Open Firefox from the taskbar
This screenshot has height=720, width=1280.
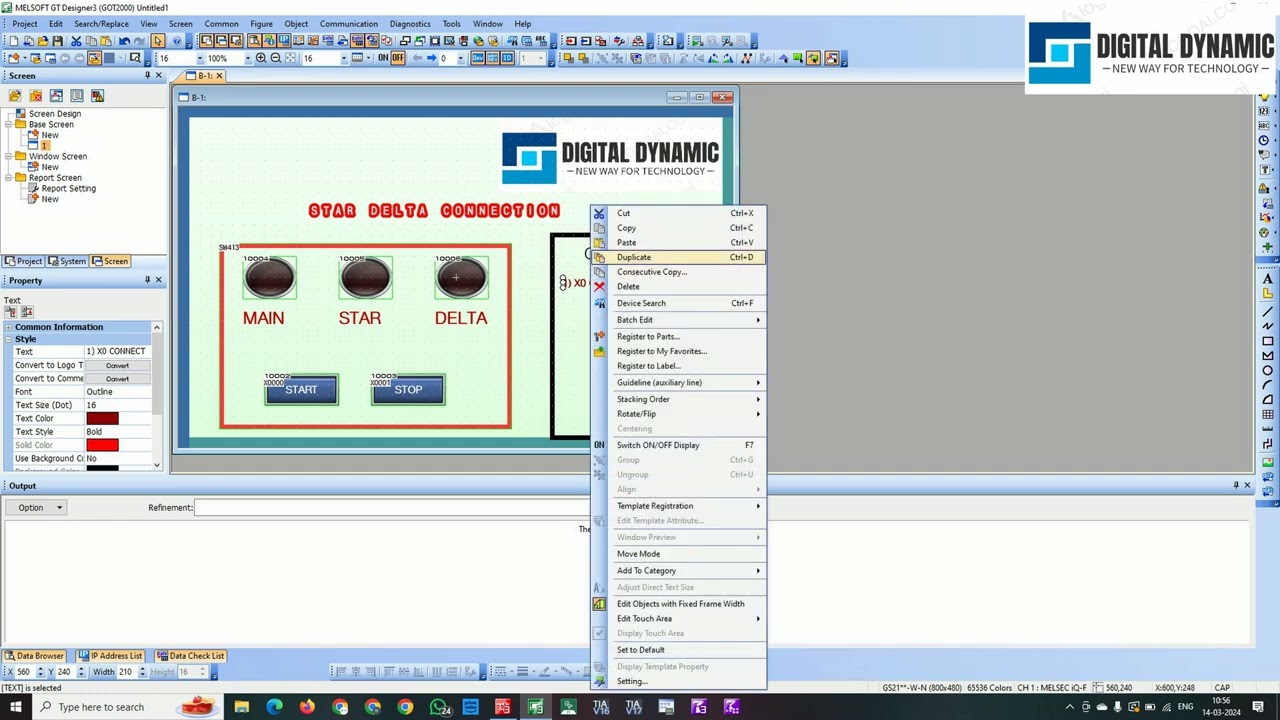click(307, 707)
